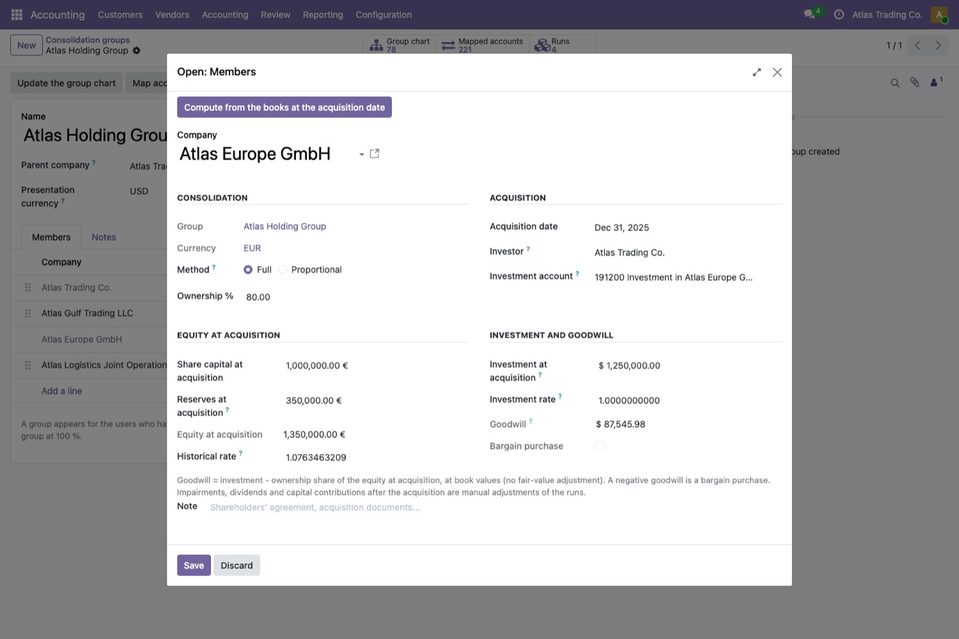Open the Atlas Gulf Trading LLC member row
The image size is (959, 639).
[89, 313]
